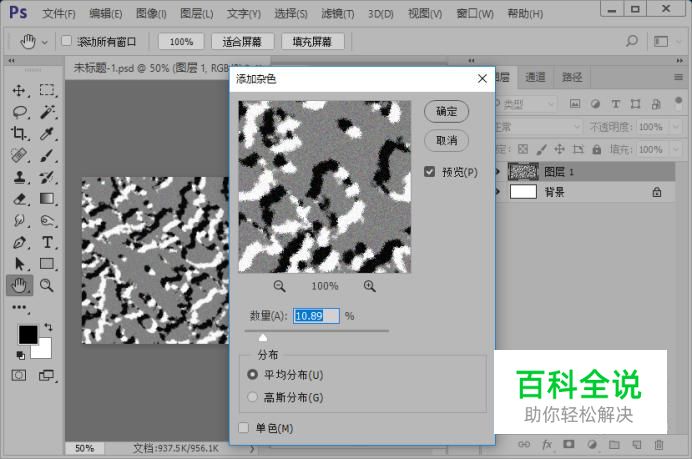Select the Rectangle shape tool
Screen dimensions: 692x459
pos(47,264)
